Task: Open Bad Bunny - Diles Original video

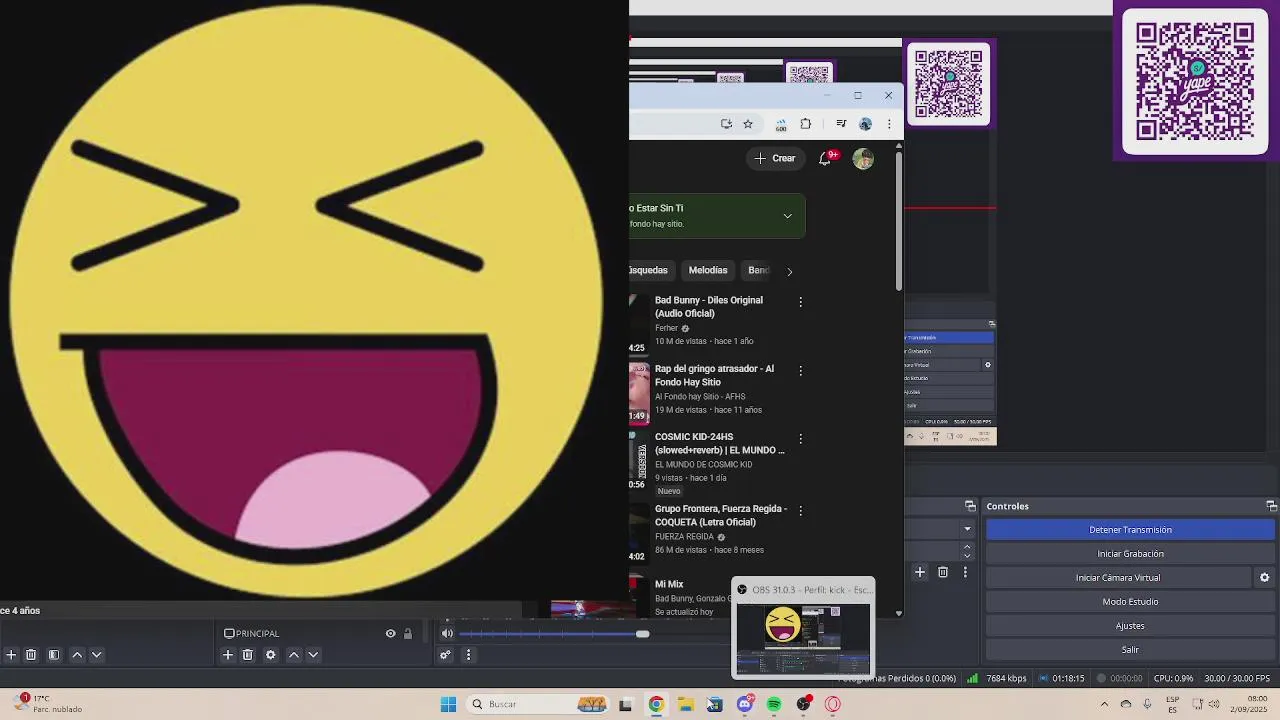Action: tap(709, 307)
